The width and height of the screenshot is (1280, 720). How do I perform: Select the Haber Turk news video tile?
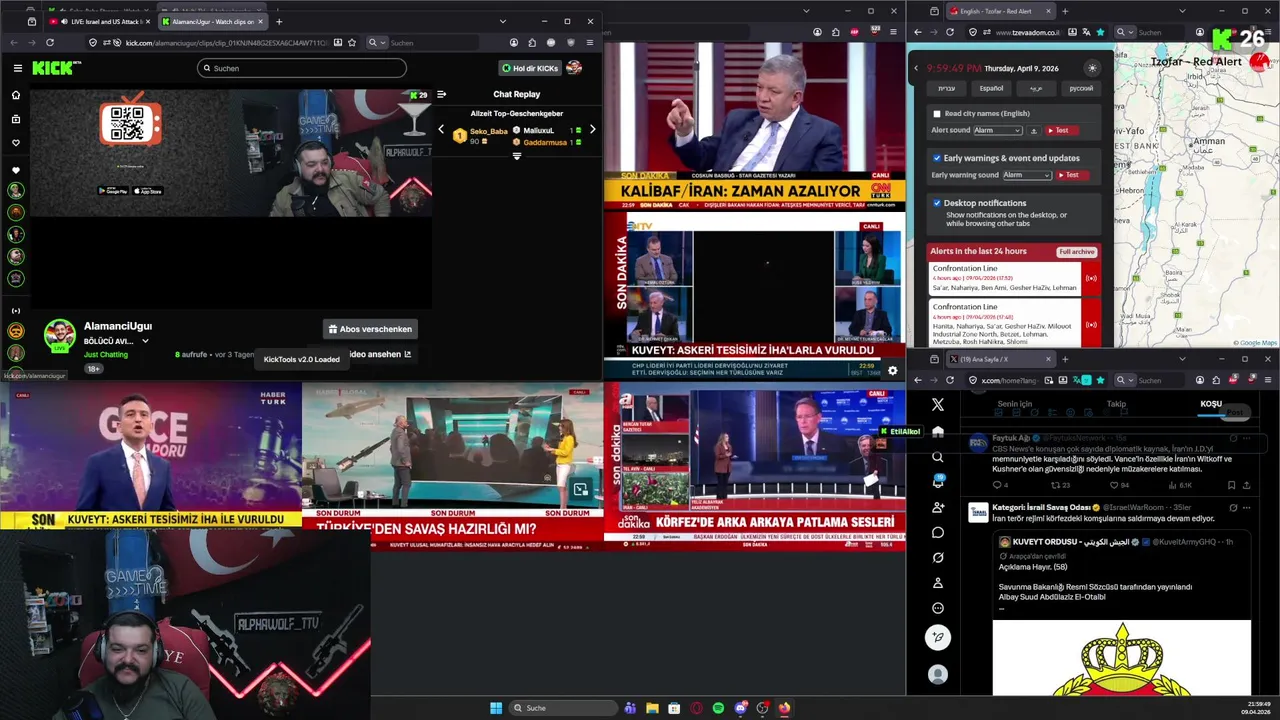coord(150,456)
